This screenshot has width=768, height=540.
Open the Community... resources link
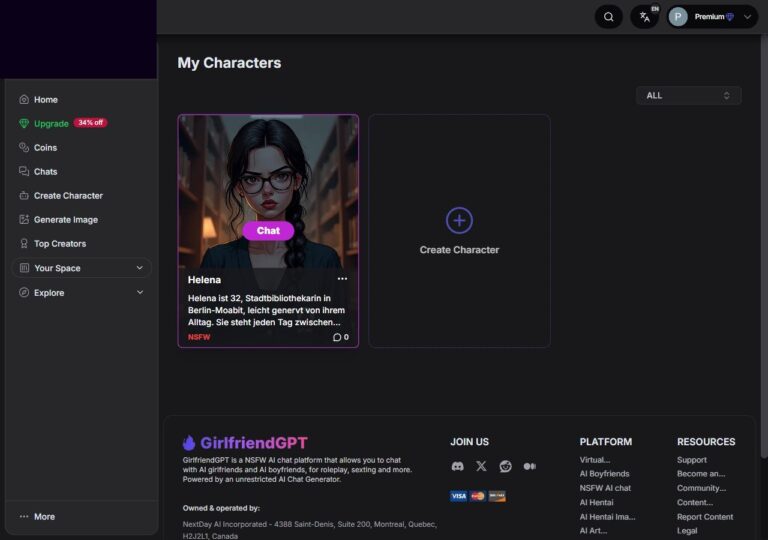point(701,488)
